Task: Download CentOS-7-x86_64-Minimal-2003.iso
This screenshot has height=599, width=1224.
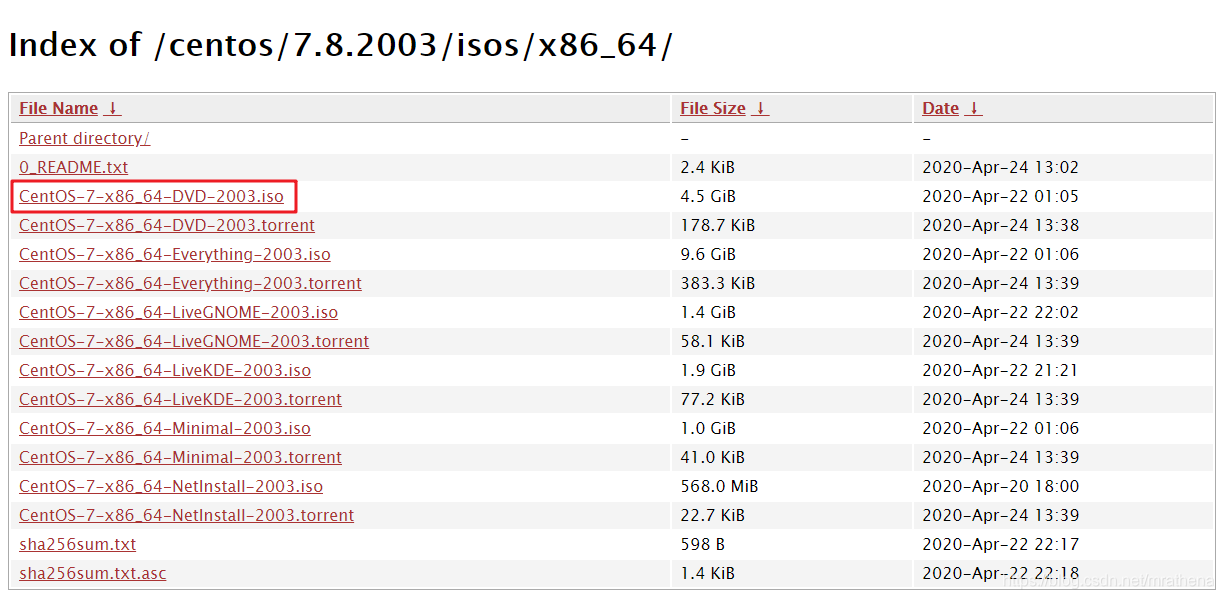Action: tap(165, 428)
